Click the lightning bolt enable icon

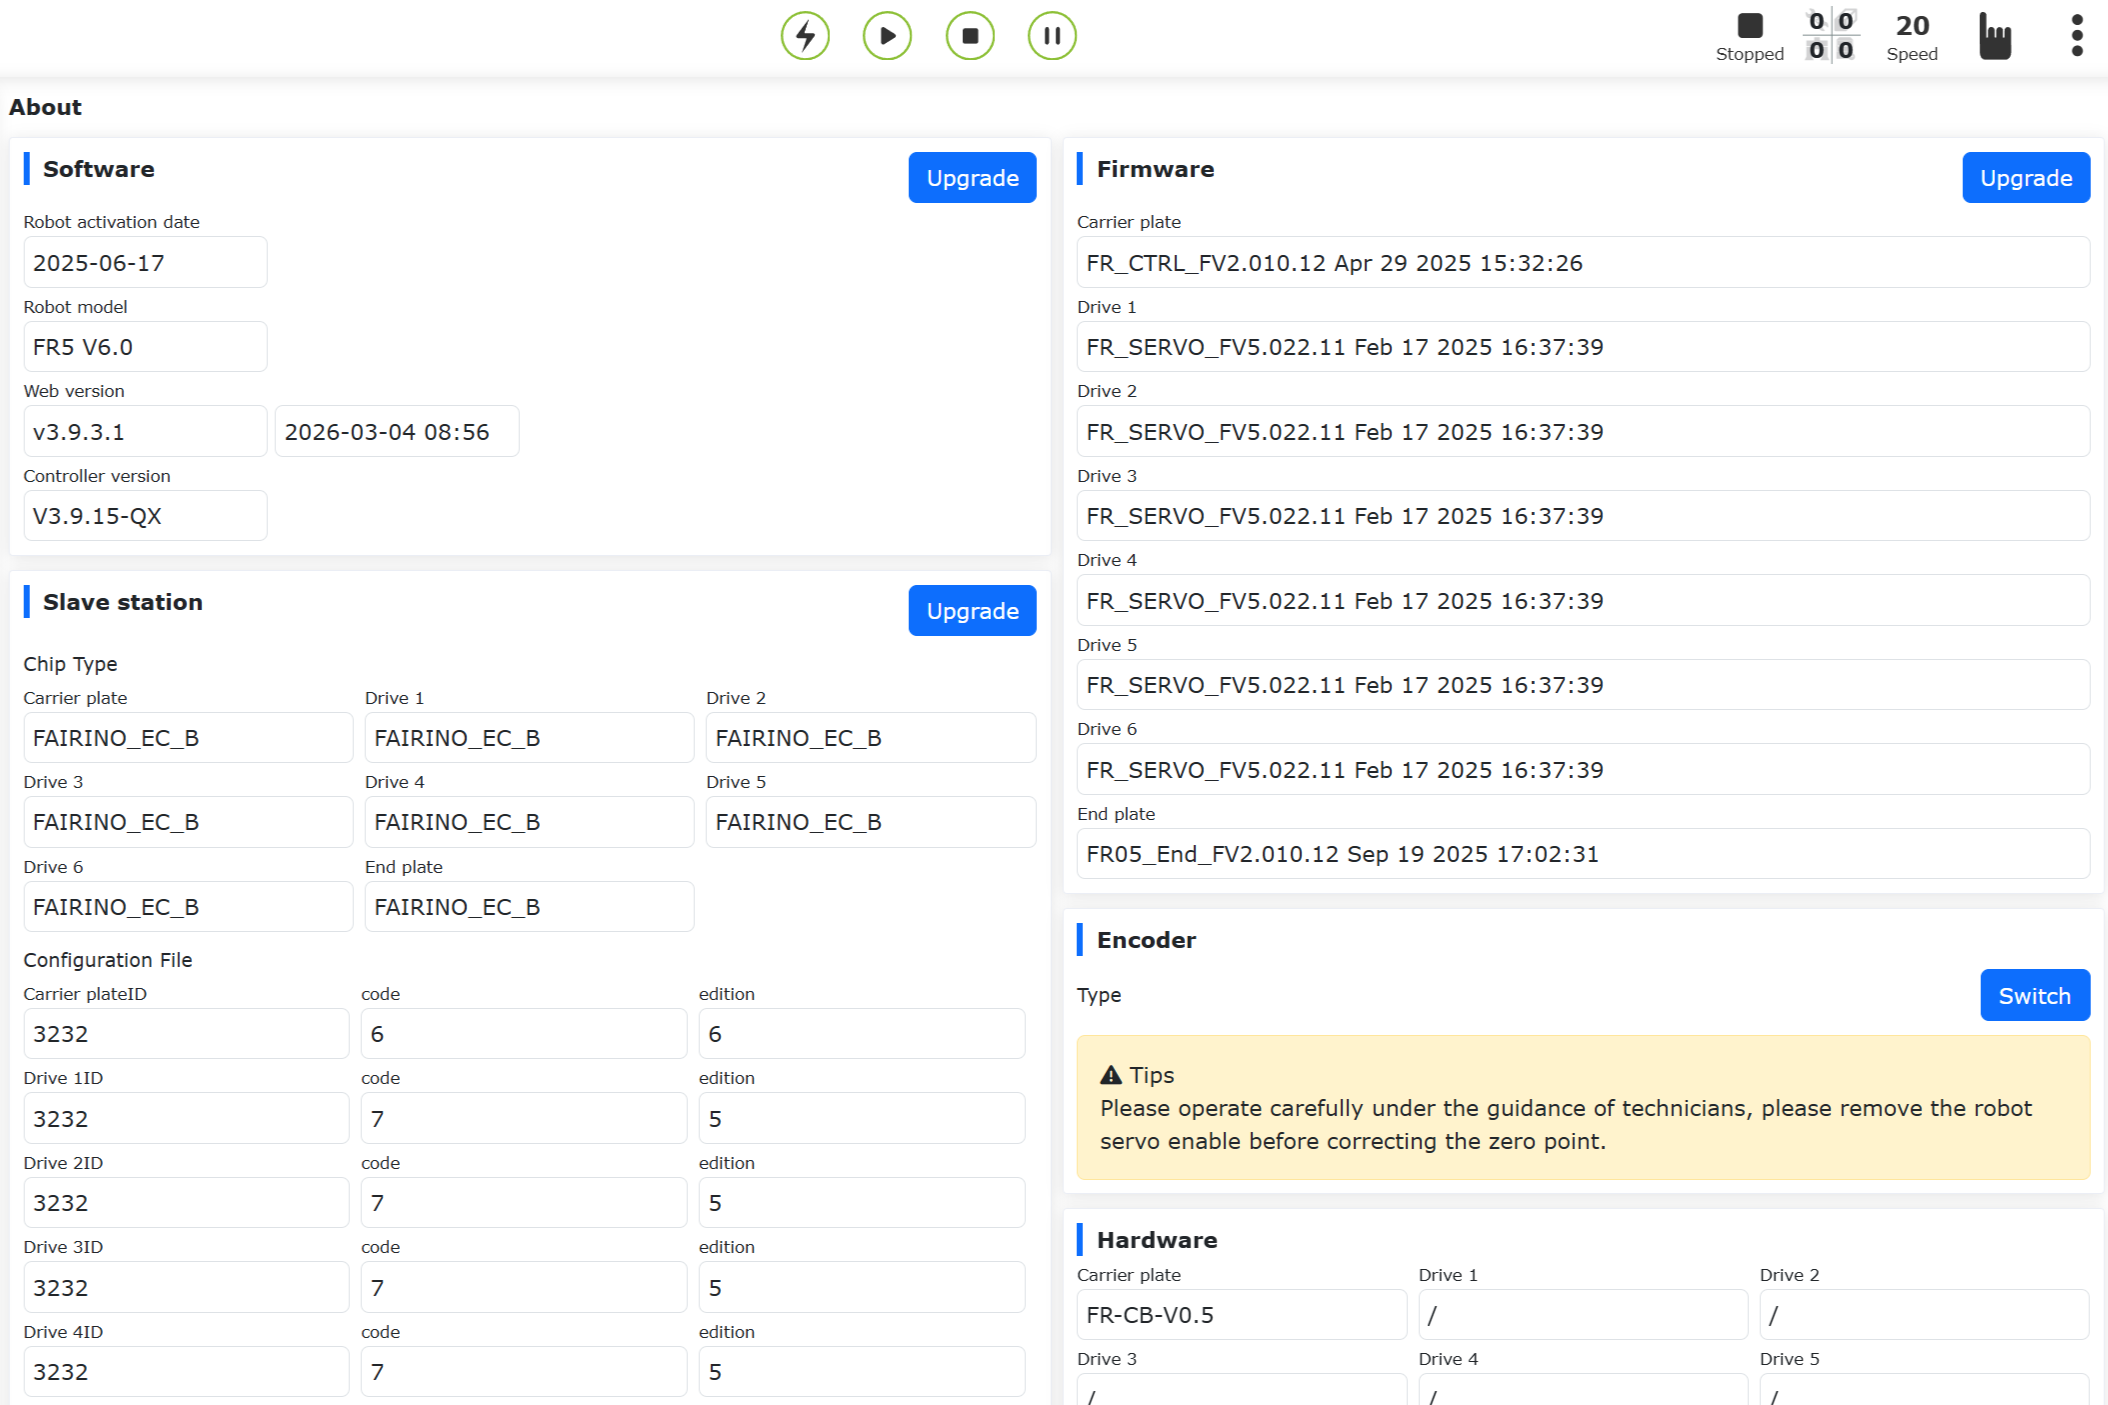[x=805, y=36]
